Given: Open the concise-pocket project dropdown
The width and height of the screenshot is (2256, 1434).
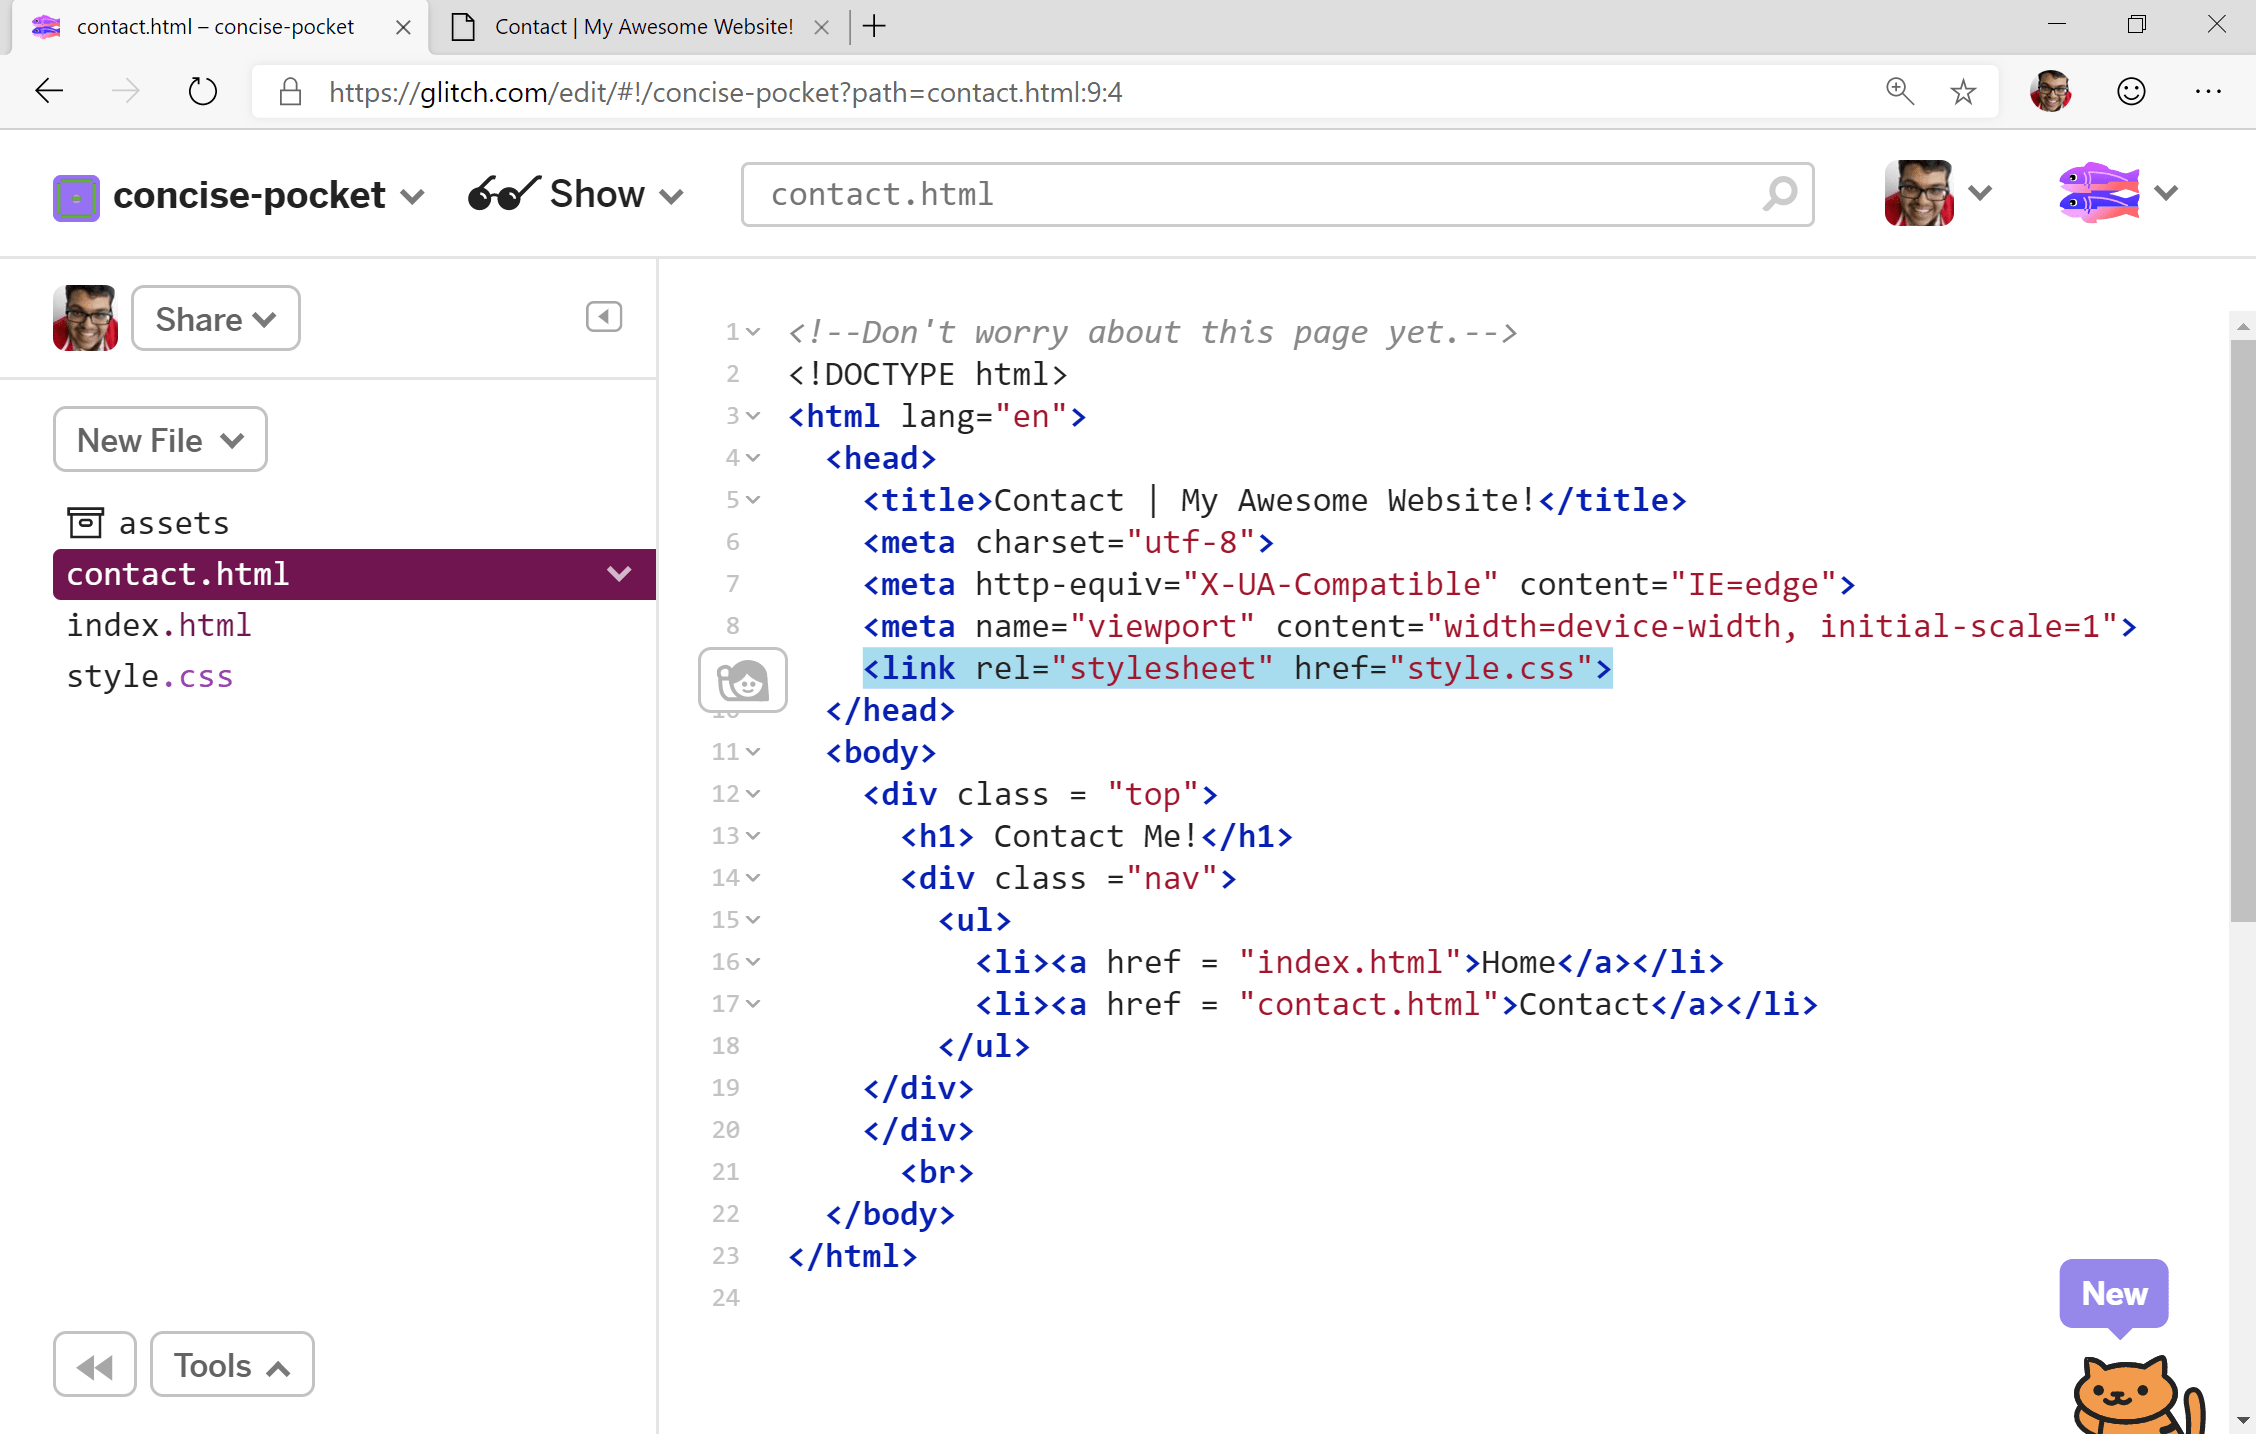Looking at the screenshot, I should pyautogui.click(x=412, y=196).
